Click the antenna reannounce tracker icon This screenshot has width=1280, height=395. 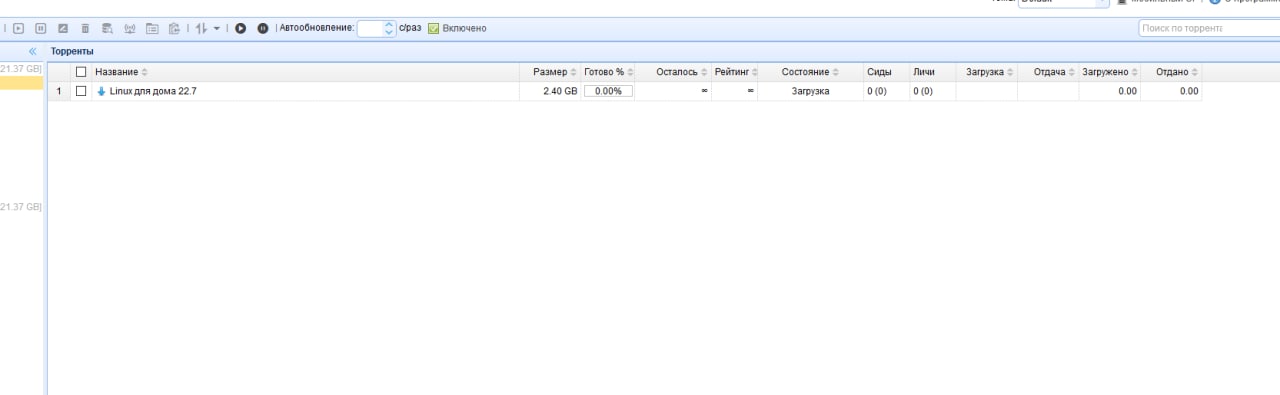(129, 28)
